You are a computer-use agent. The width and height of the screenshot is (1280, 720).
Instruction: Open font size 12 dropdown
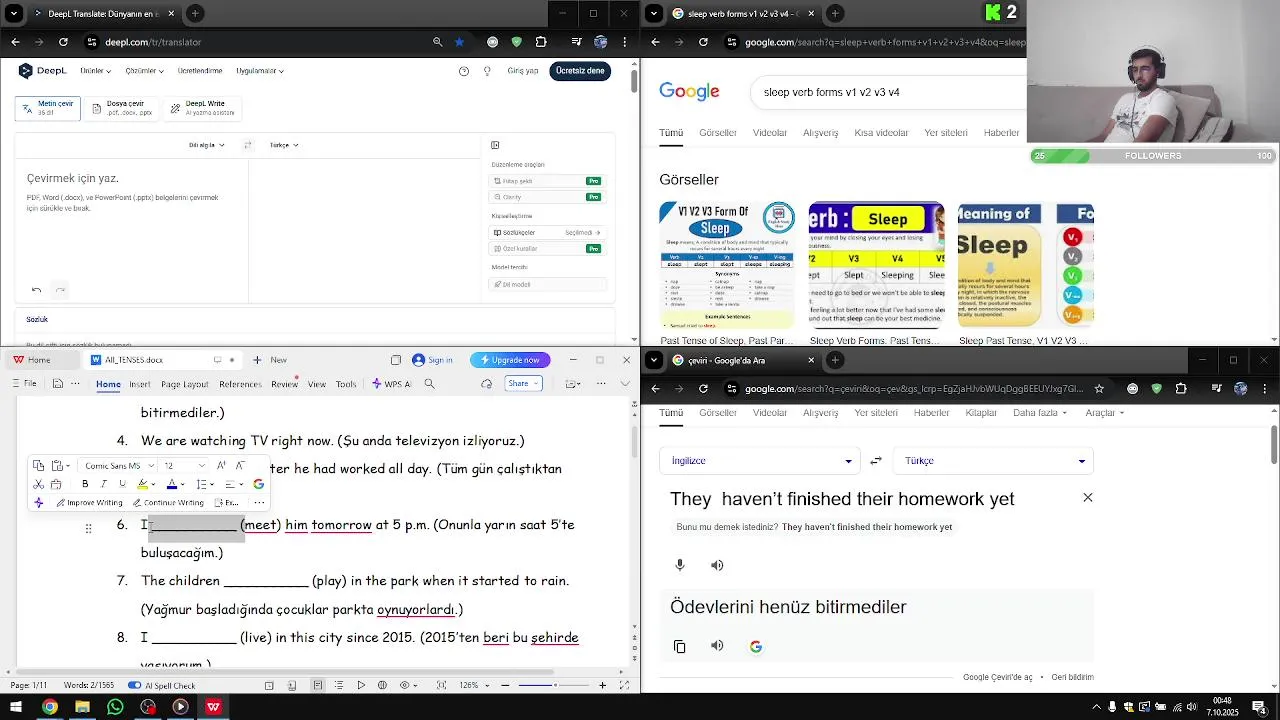201,465
